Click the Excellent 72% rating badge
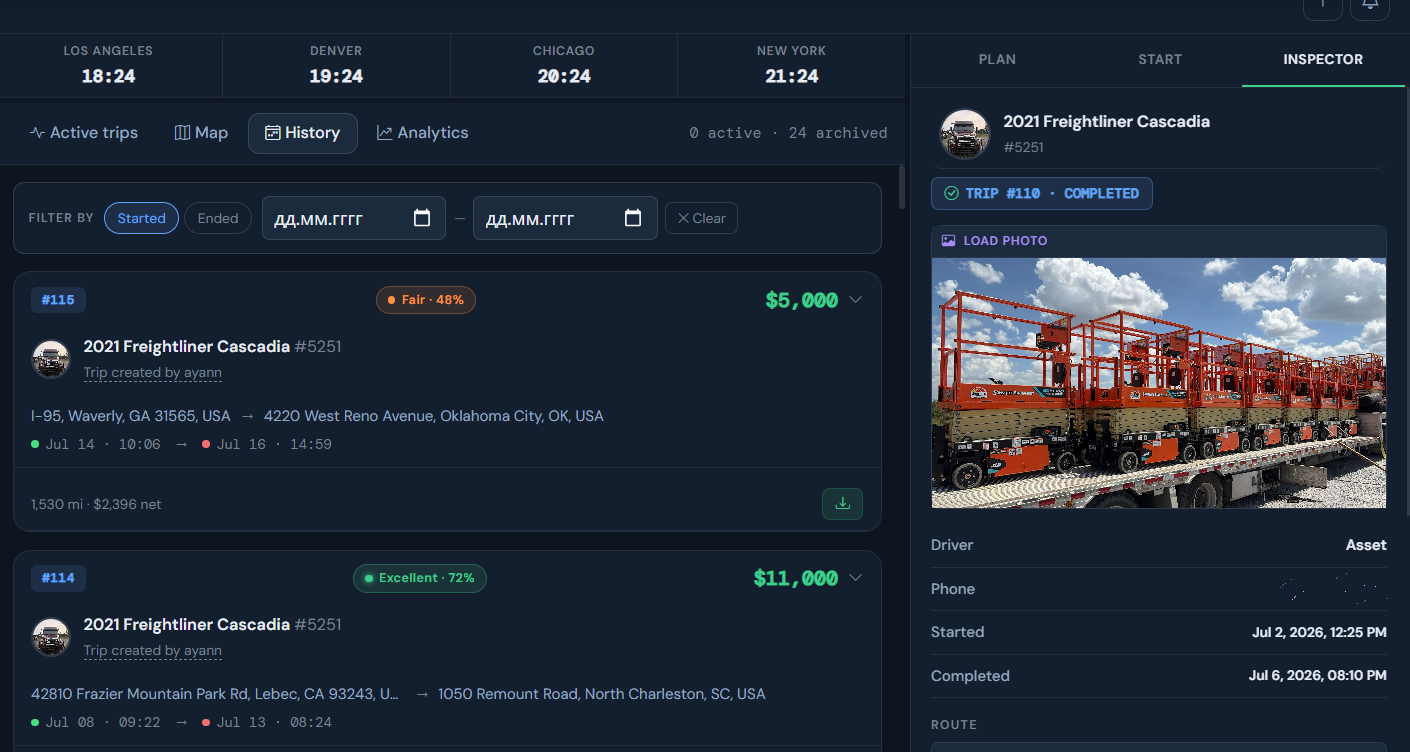The height and width of the screenshot is (752, 1410). click(x=420, y=578)
